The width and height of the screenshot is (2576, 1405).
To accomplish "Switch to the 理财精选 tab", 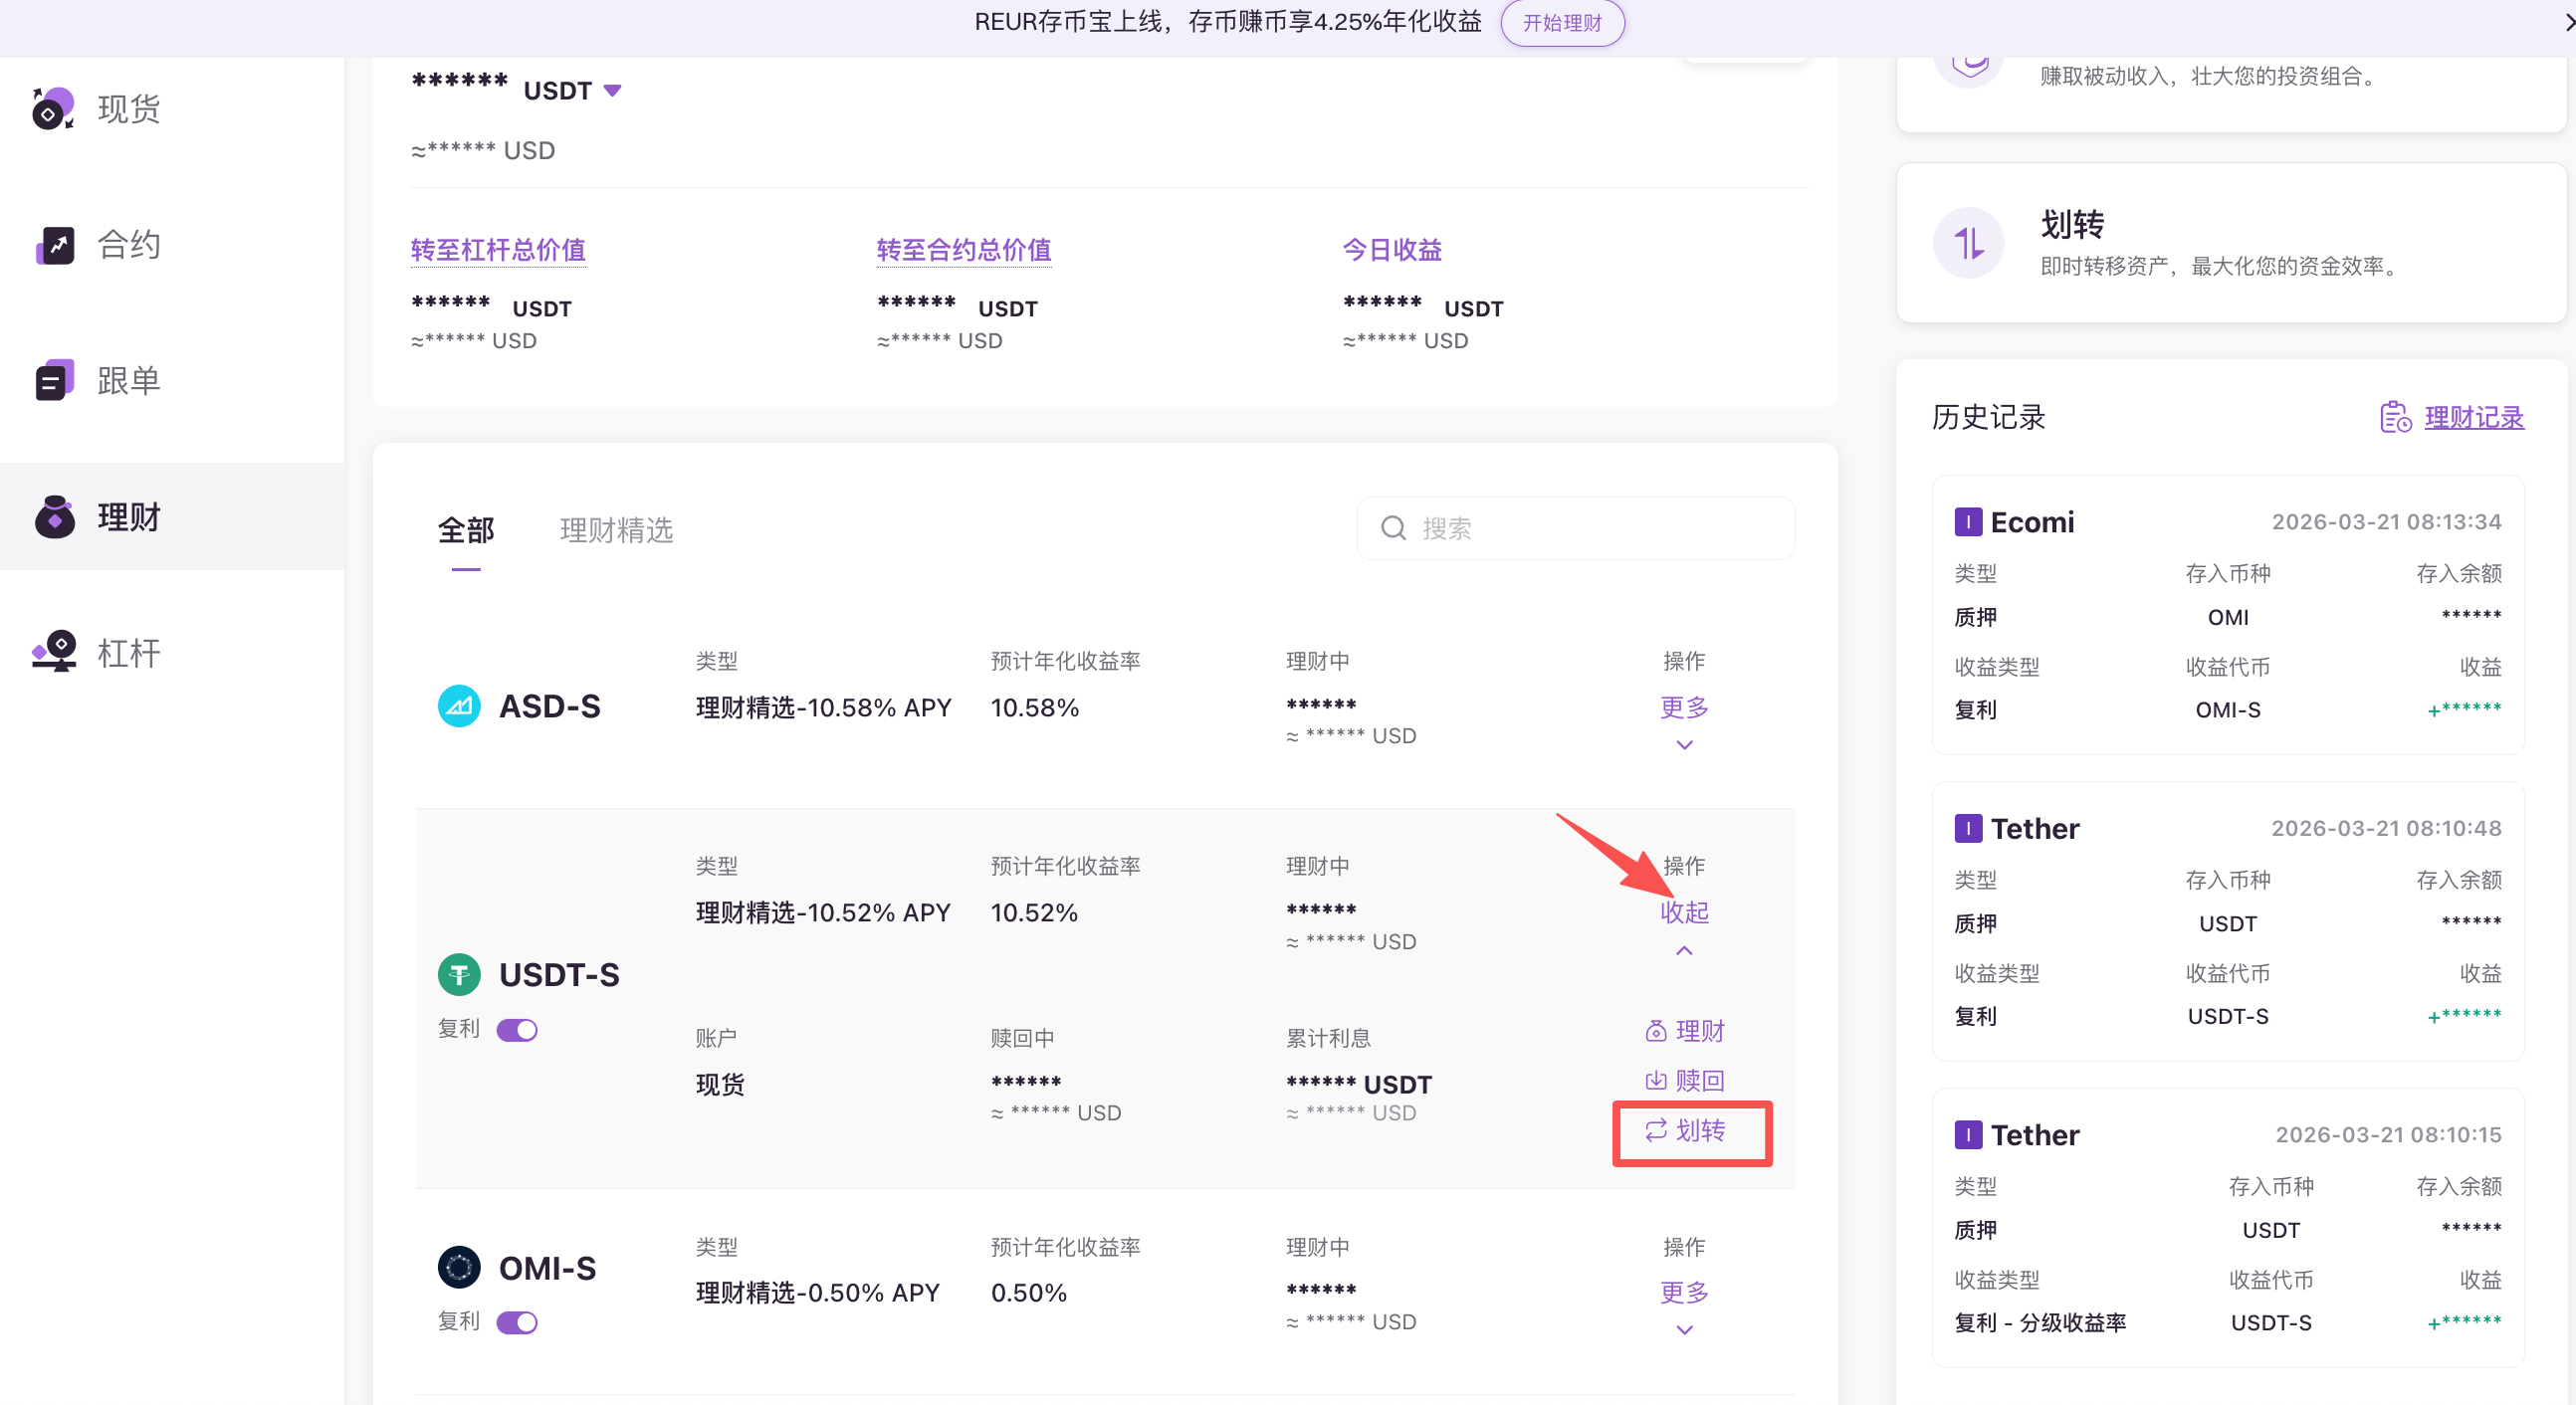I will pyautogui.click(x=616, y=530).
